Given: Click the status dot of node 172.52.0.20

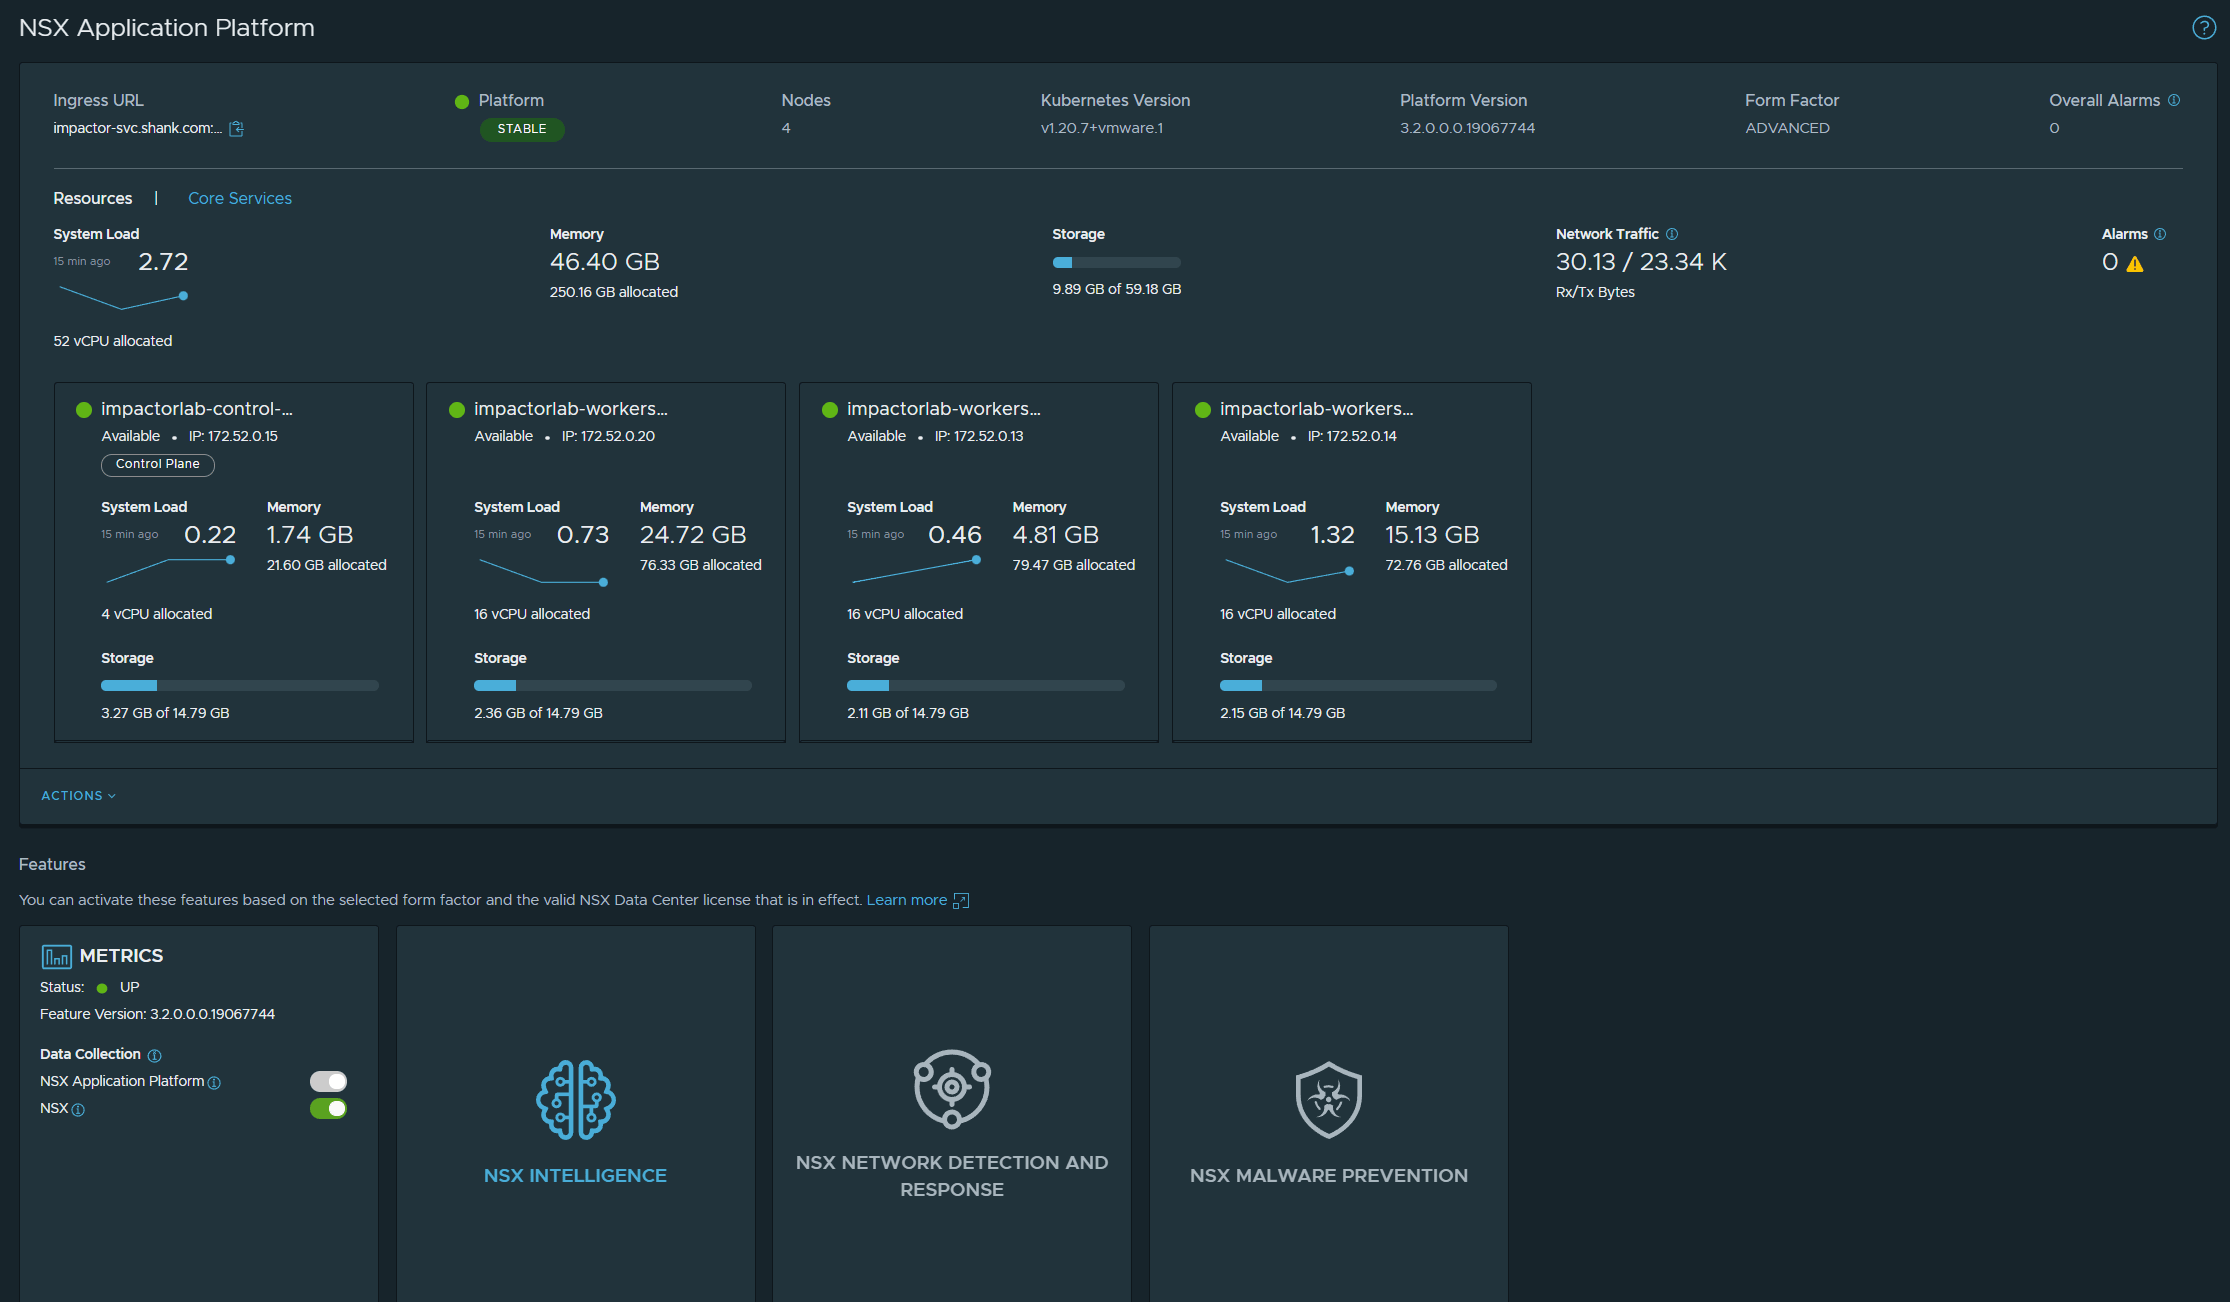Looking at the screenshot, I should 457,410.
